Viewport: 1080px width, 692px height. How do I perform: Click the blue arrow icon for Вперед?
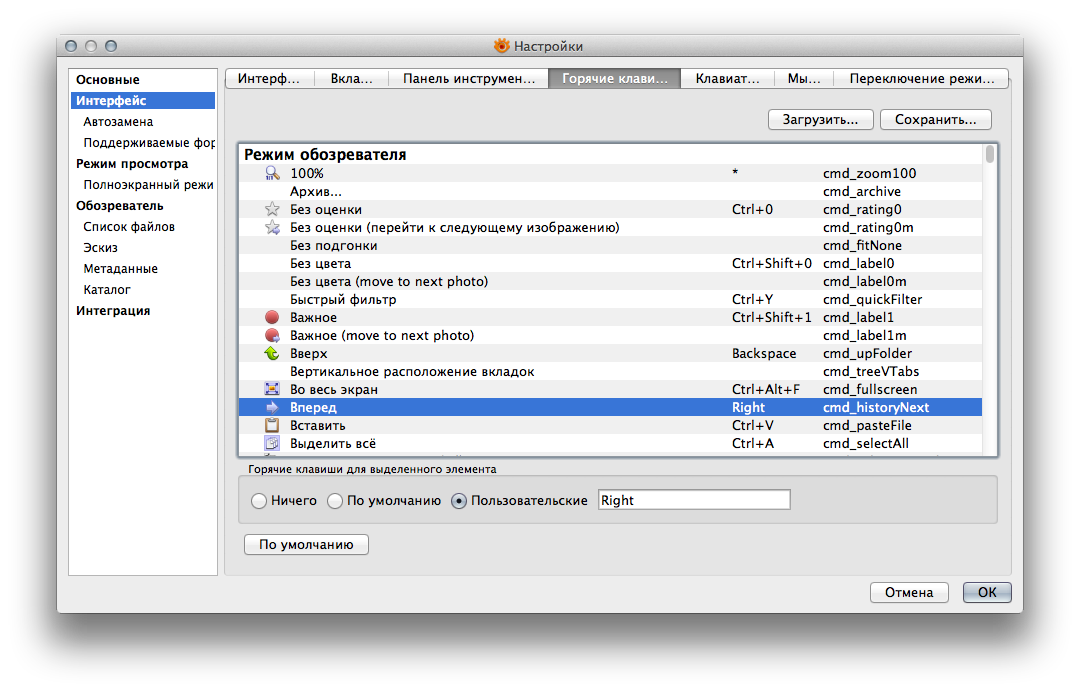click(x=272, y=407)
